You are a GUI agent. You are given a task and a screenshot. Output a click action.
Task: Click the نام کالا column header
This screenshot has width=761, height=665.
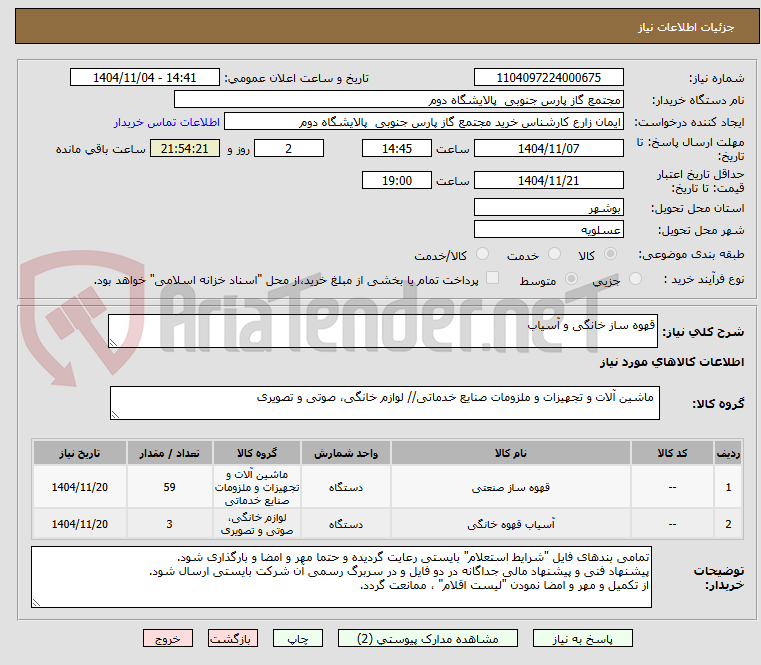click(511, 453)
